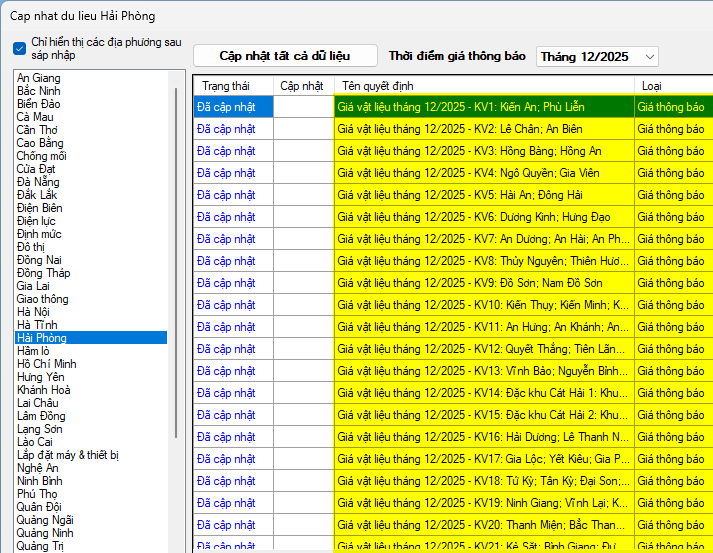Click Giá thông báo cell in KV9 row
Screen dimensions: 713x553
[672, 283]
